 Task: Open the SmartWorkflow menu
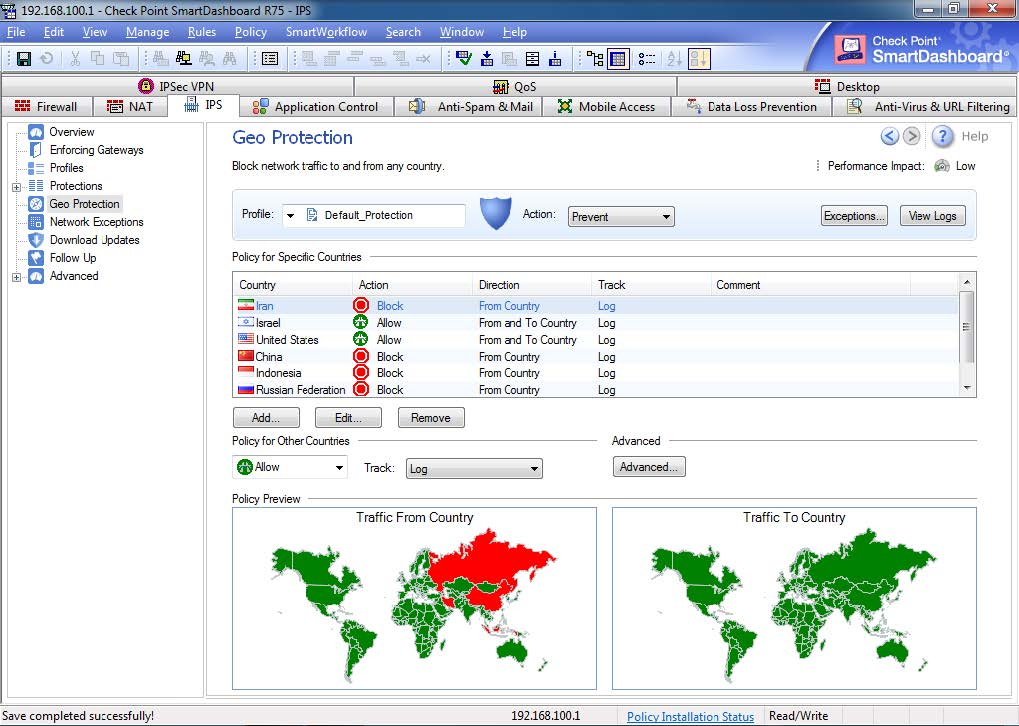tap(326, 32)
